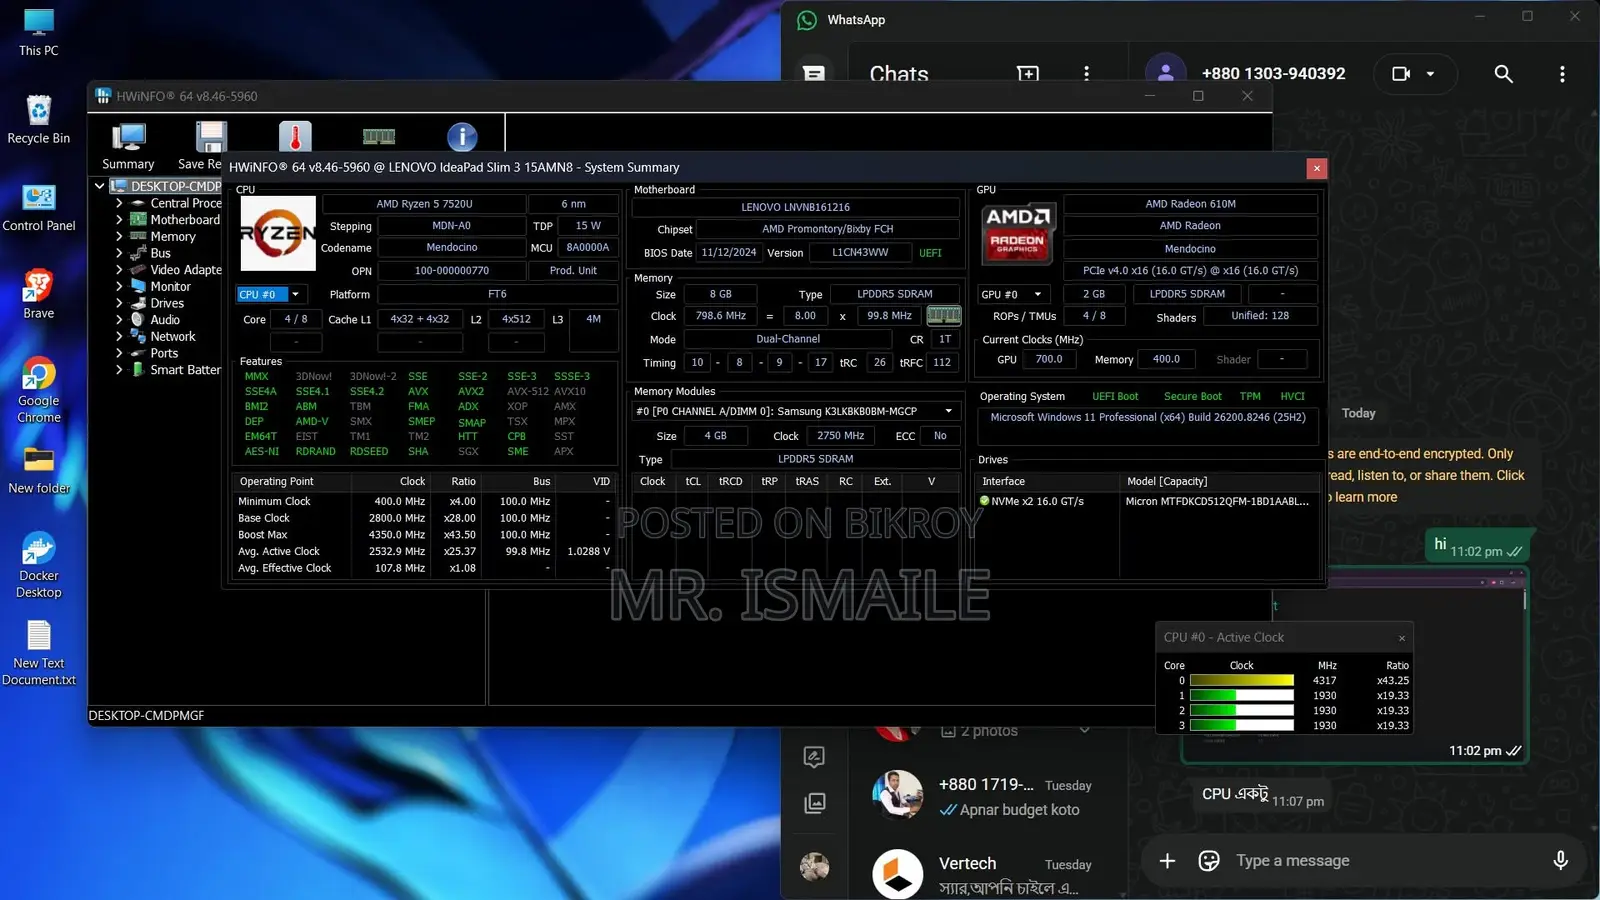Collapse the DESKTOP-CMDP root tree node
The image size is (1600, 900).
click(x=100, y=186)
